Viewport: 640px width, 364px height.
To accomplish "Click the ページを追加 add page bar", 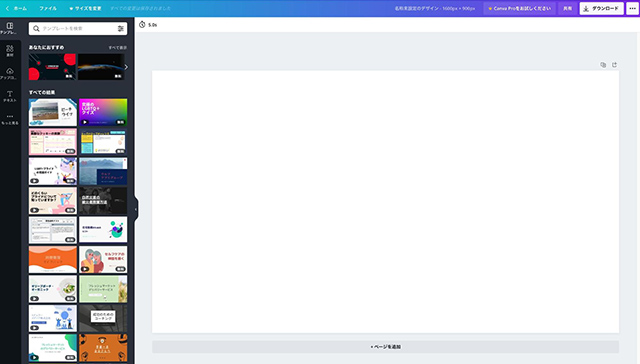I will [x=385, y=347].
